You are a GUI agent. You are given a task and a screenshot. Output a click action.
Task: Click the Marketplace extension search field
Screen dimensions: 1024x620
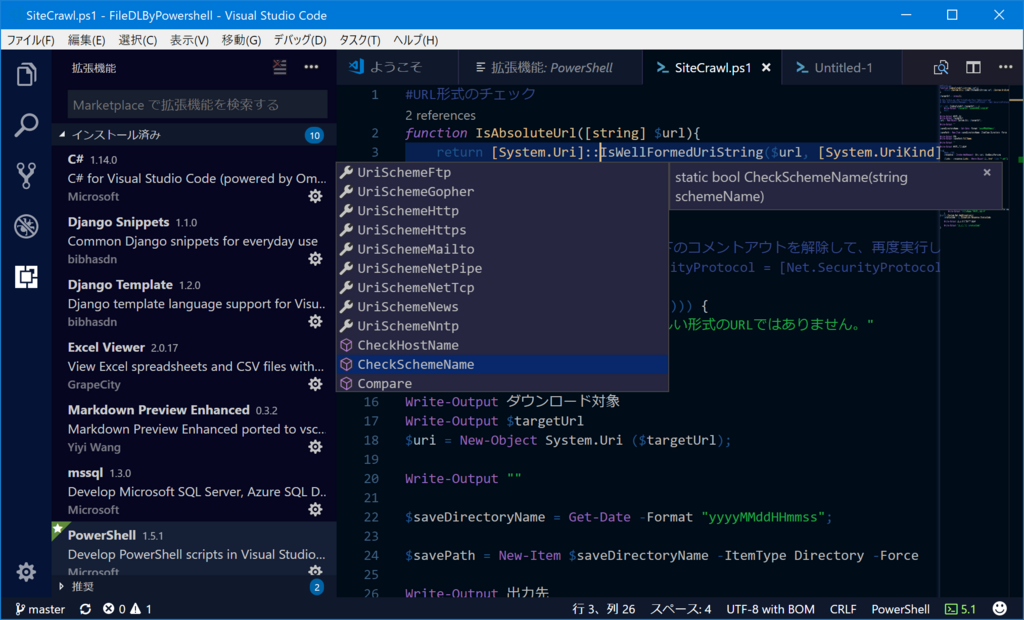pos(197,105)
